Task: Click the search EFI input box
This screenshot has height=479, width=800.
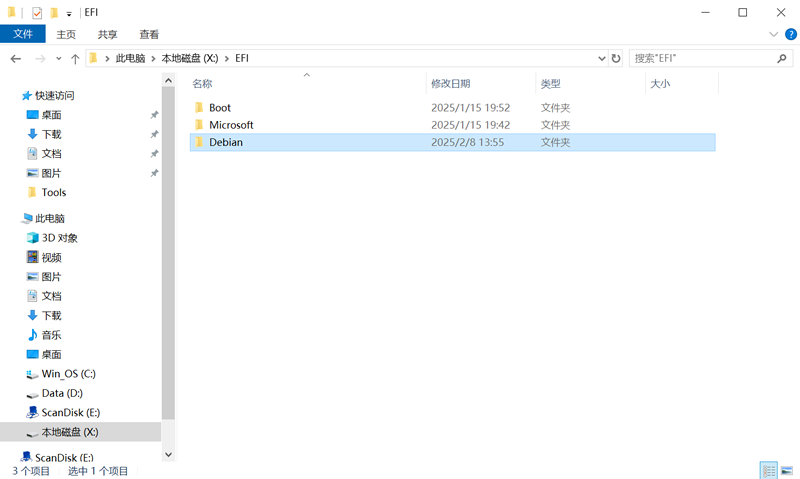Action: pos(700,59)
